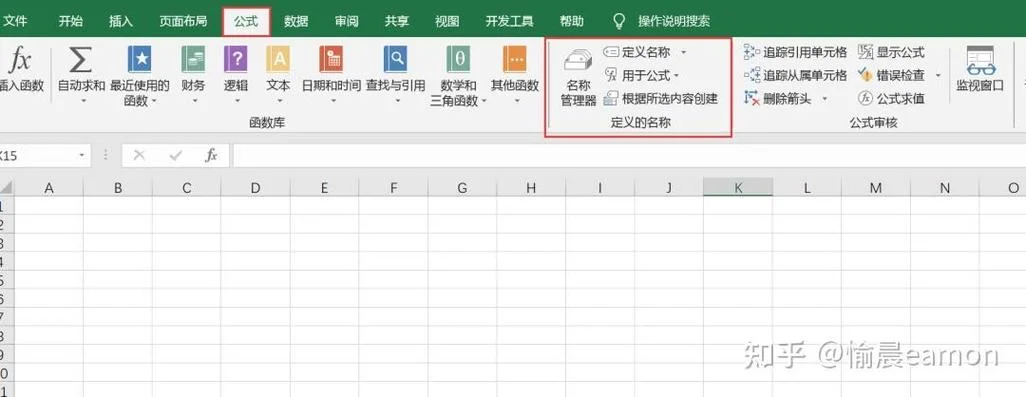Click the formula bar confirm checkmark icon
Image resolution: width=1026 pixels, height=397 pixels.
[x=175, y=156]
